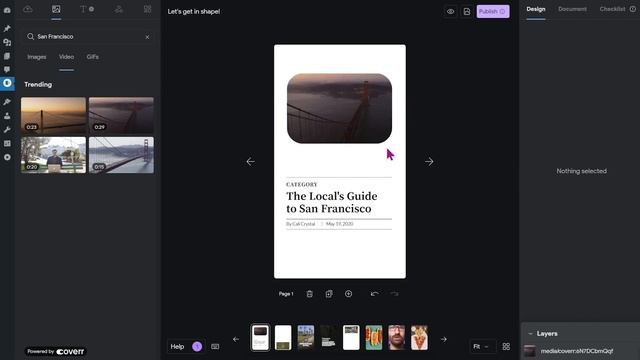Switch to the Document tab
The height and width of the screenshot is (360, 640).
pos(572,9)
